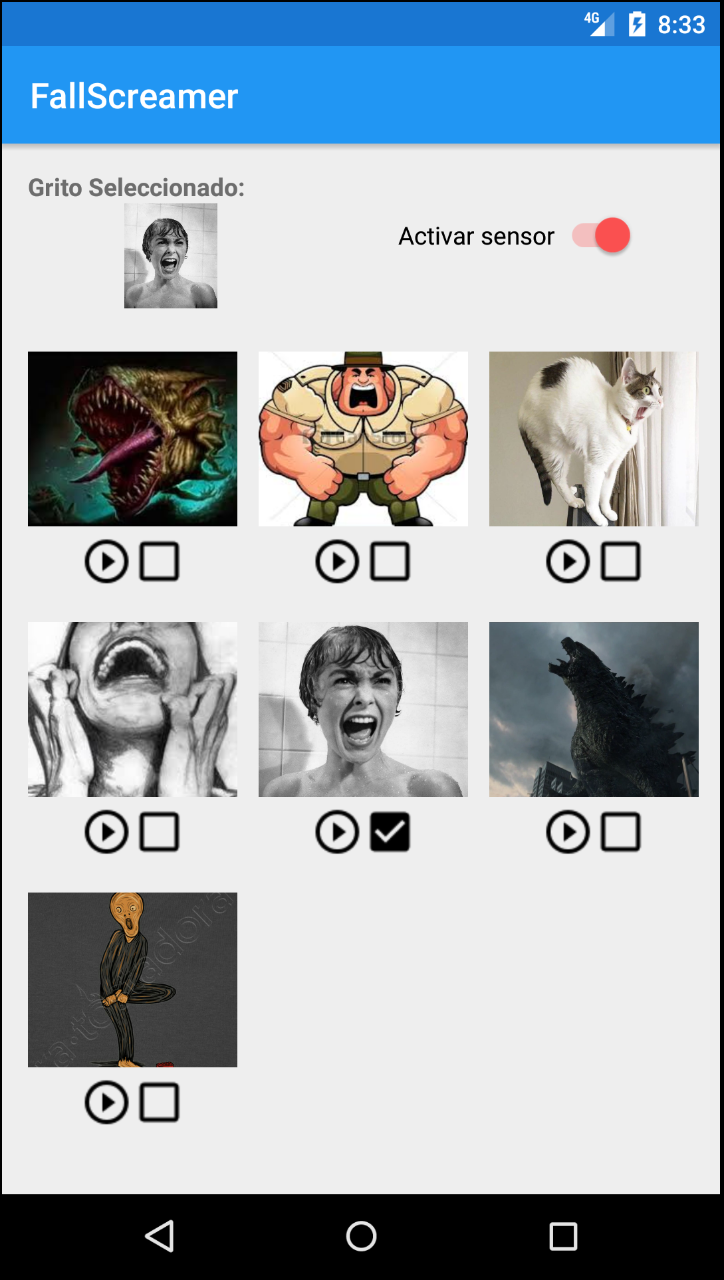Uncheck the shower scene woman scream
This screenshot has width=724, height=1280.
click(x=390, y=832)
